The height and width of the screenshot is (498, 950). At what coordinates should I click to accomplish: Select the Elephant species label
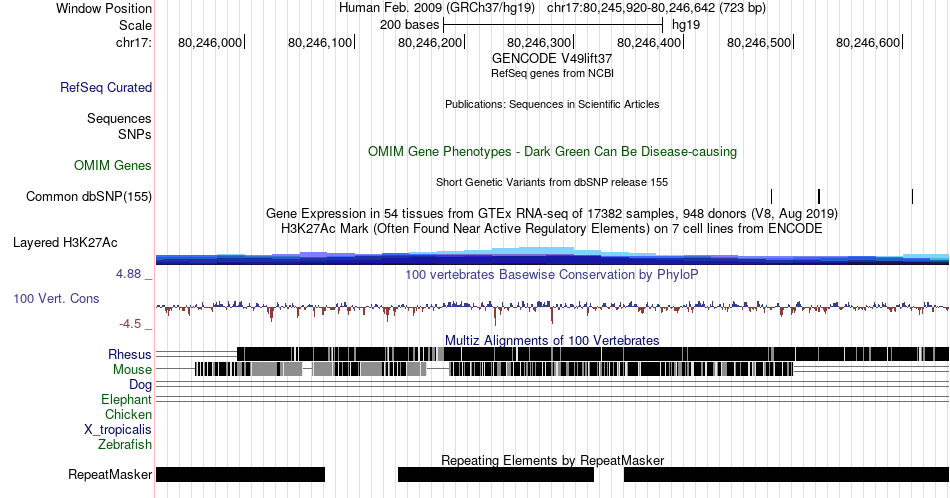tap(127, 399)
